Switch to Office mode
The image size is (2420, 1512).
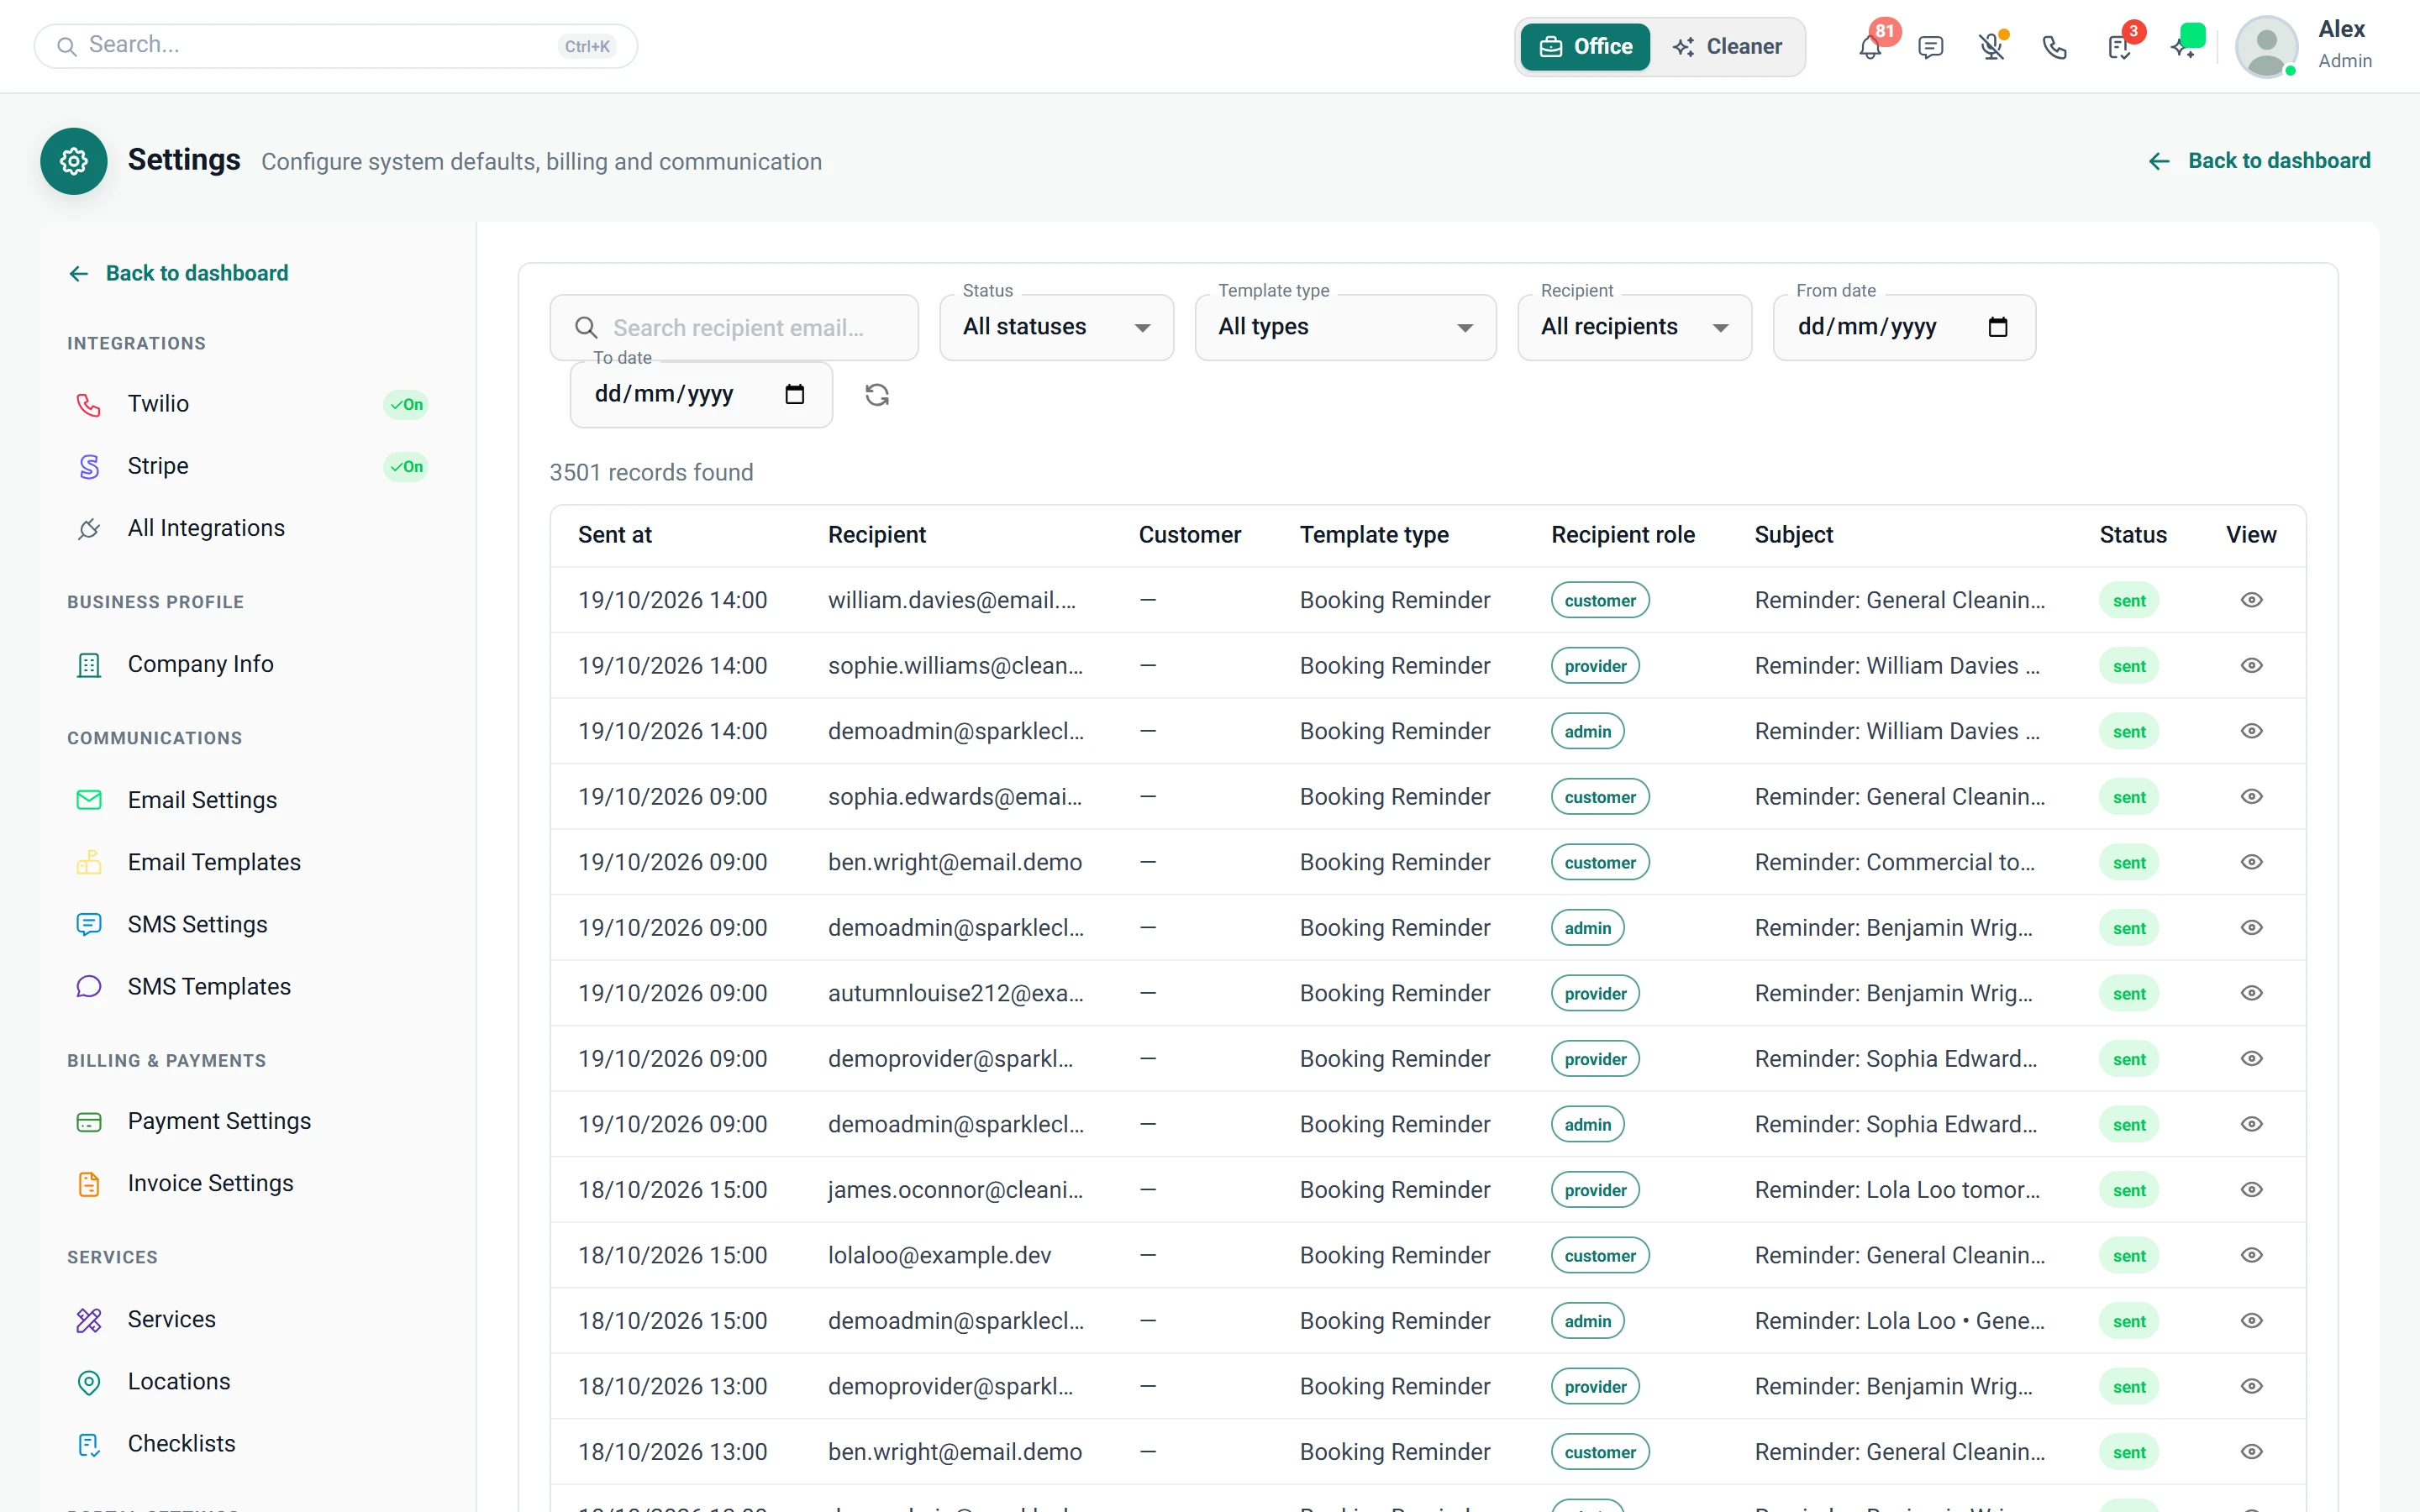pos(1585,47)
